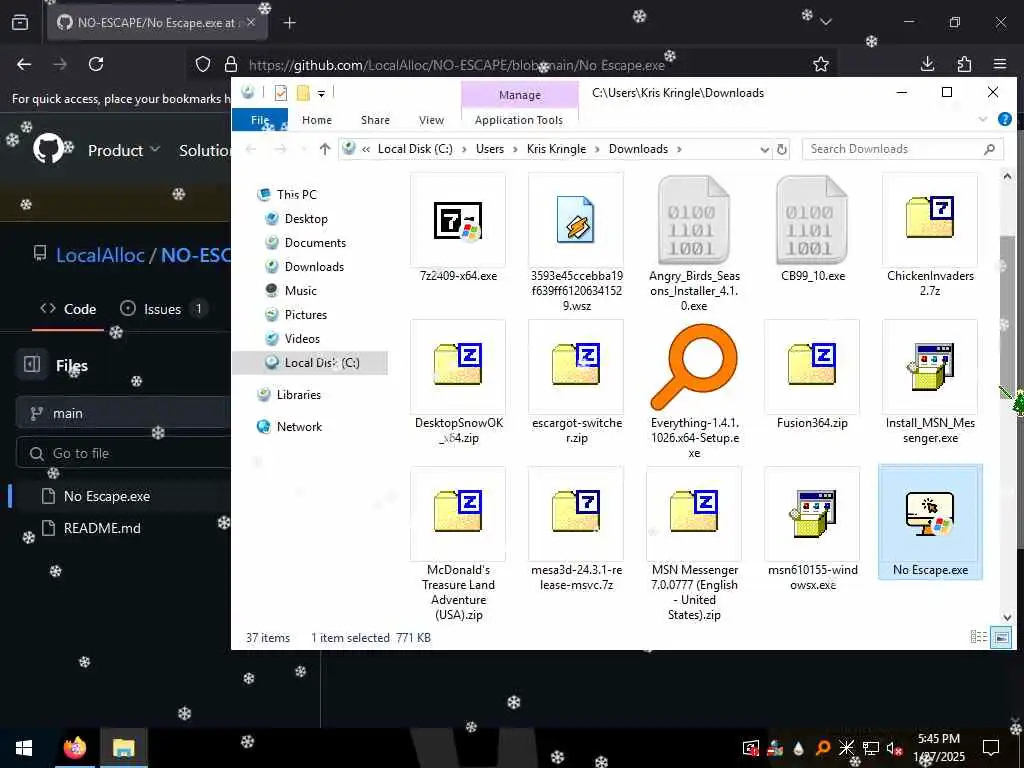Select msn610155-windowsx.exe installer icon

pos(812,513)
